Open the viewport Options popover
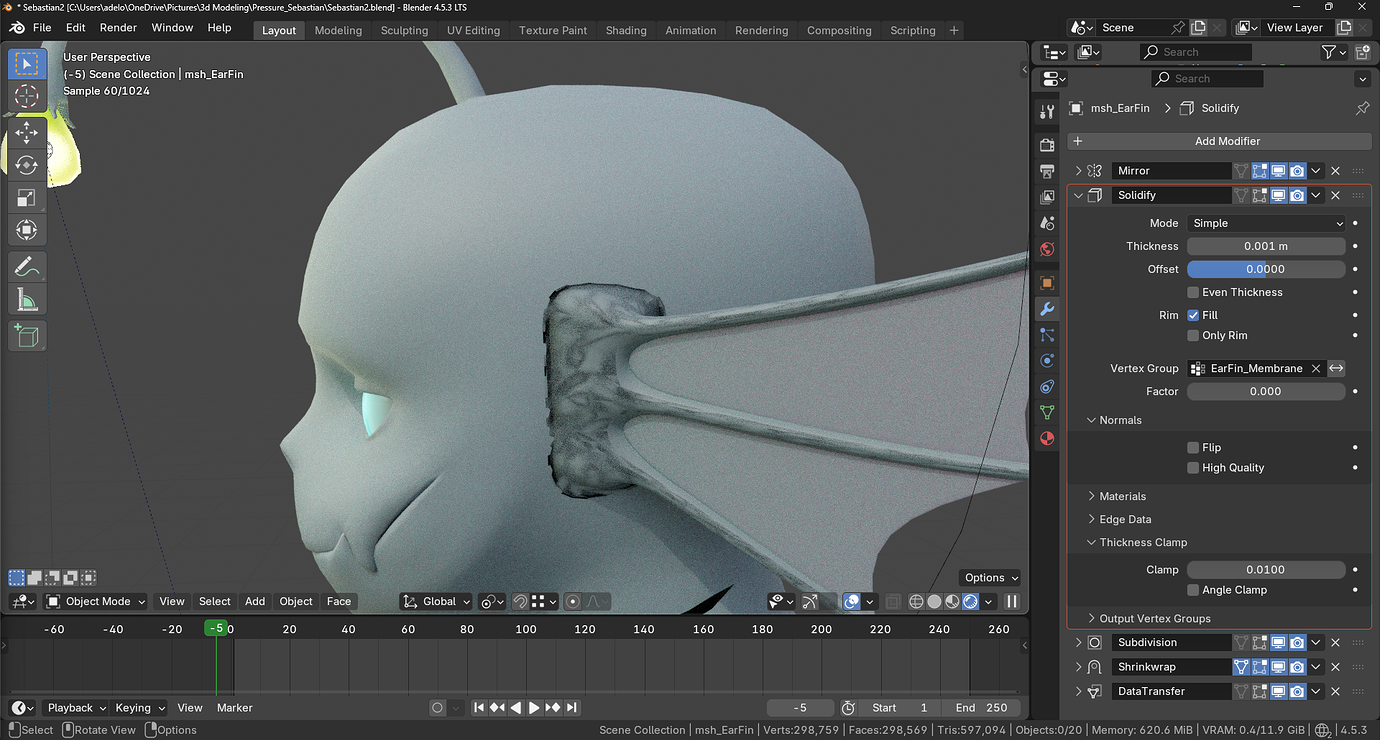The image size is (1380, 740). coord(990,577)
